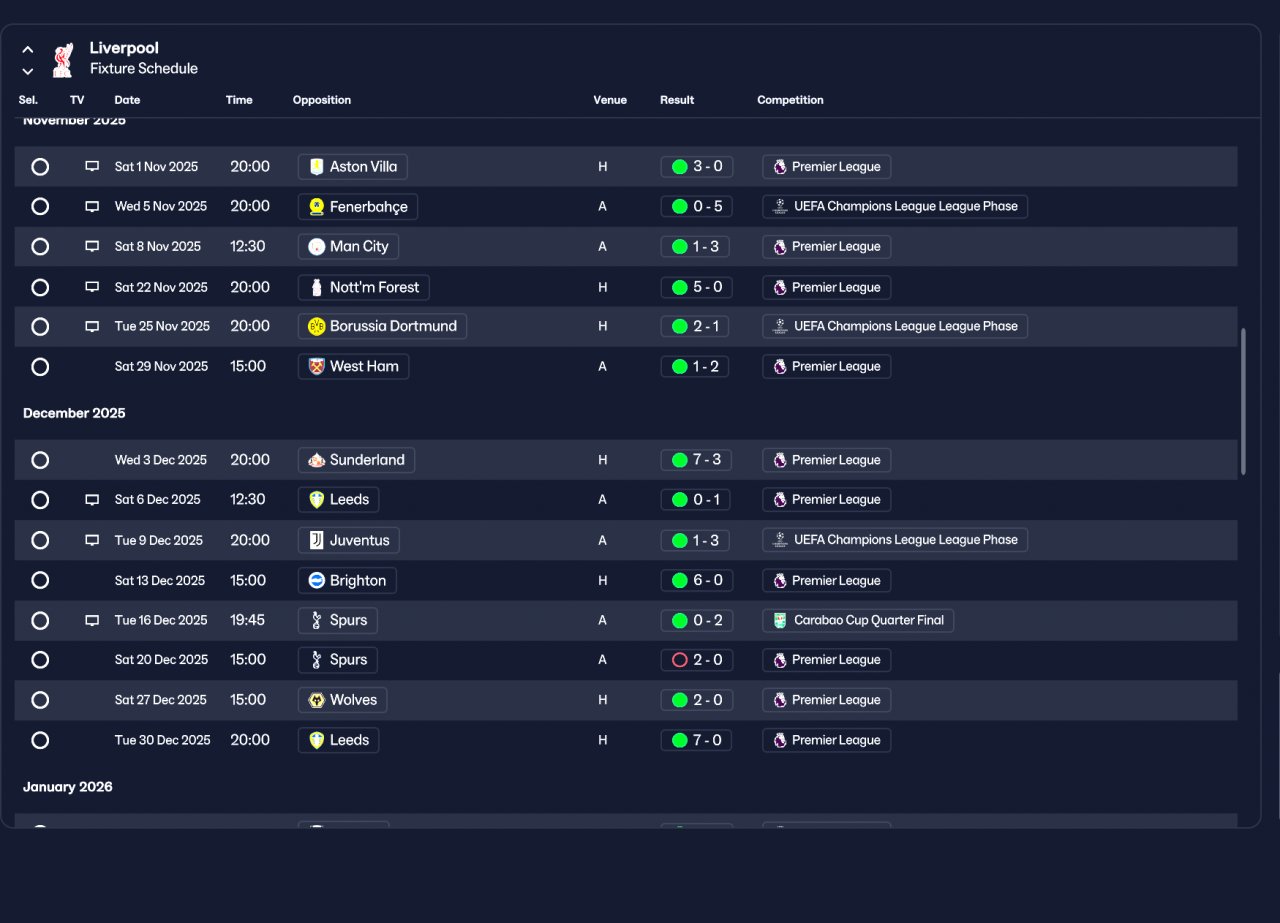Sort fixtures by the Date column header
1280x923 pixels.
(x=127, y=100)
